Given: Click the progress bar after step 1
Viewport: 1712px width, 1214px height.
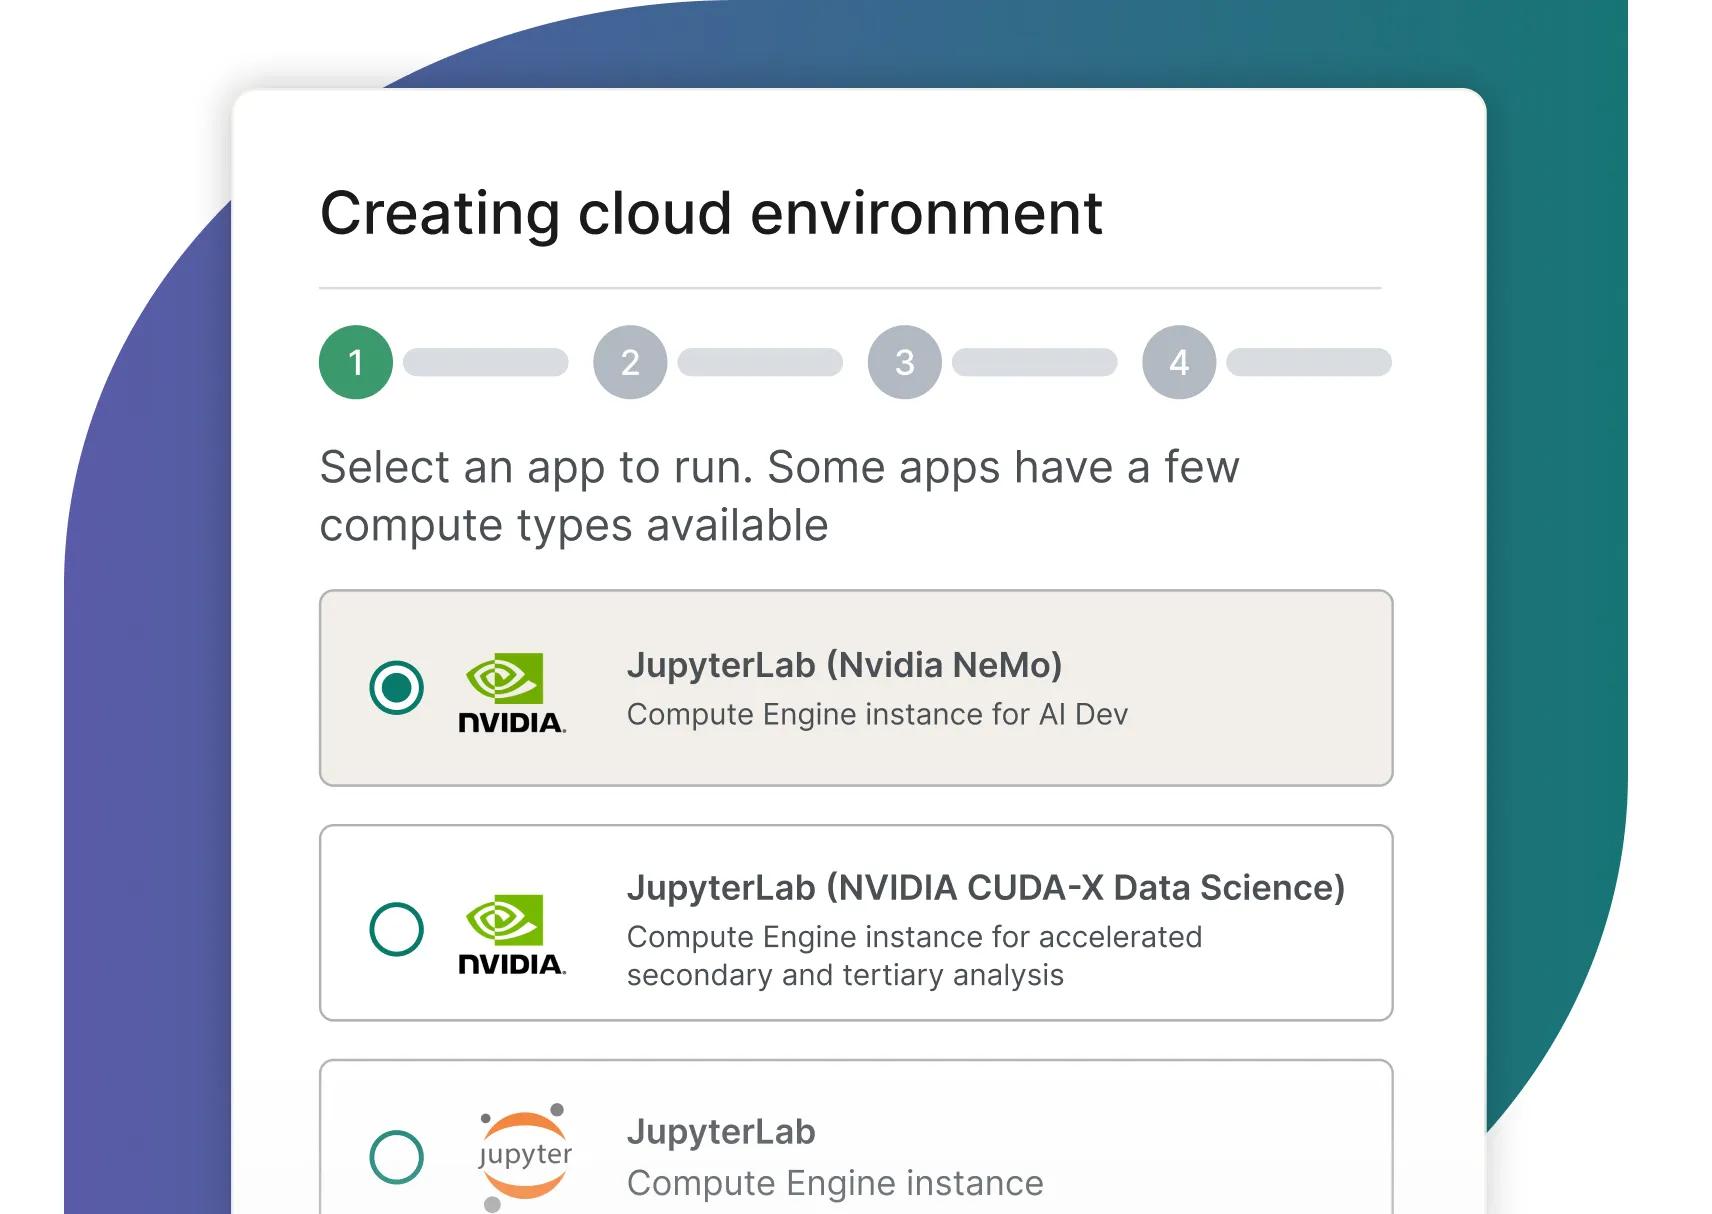Looking at the screenshot, I should point(485,362).
